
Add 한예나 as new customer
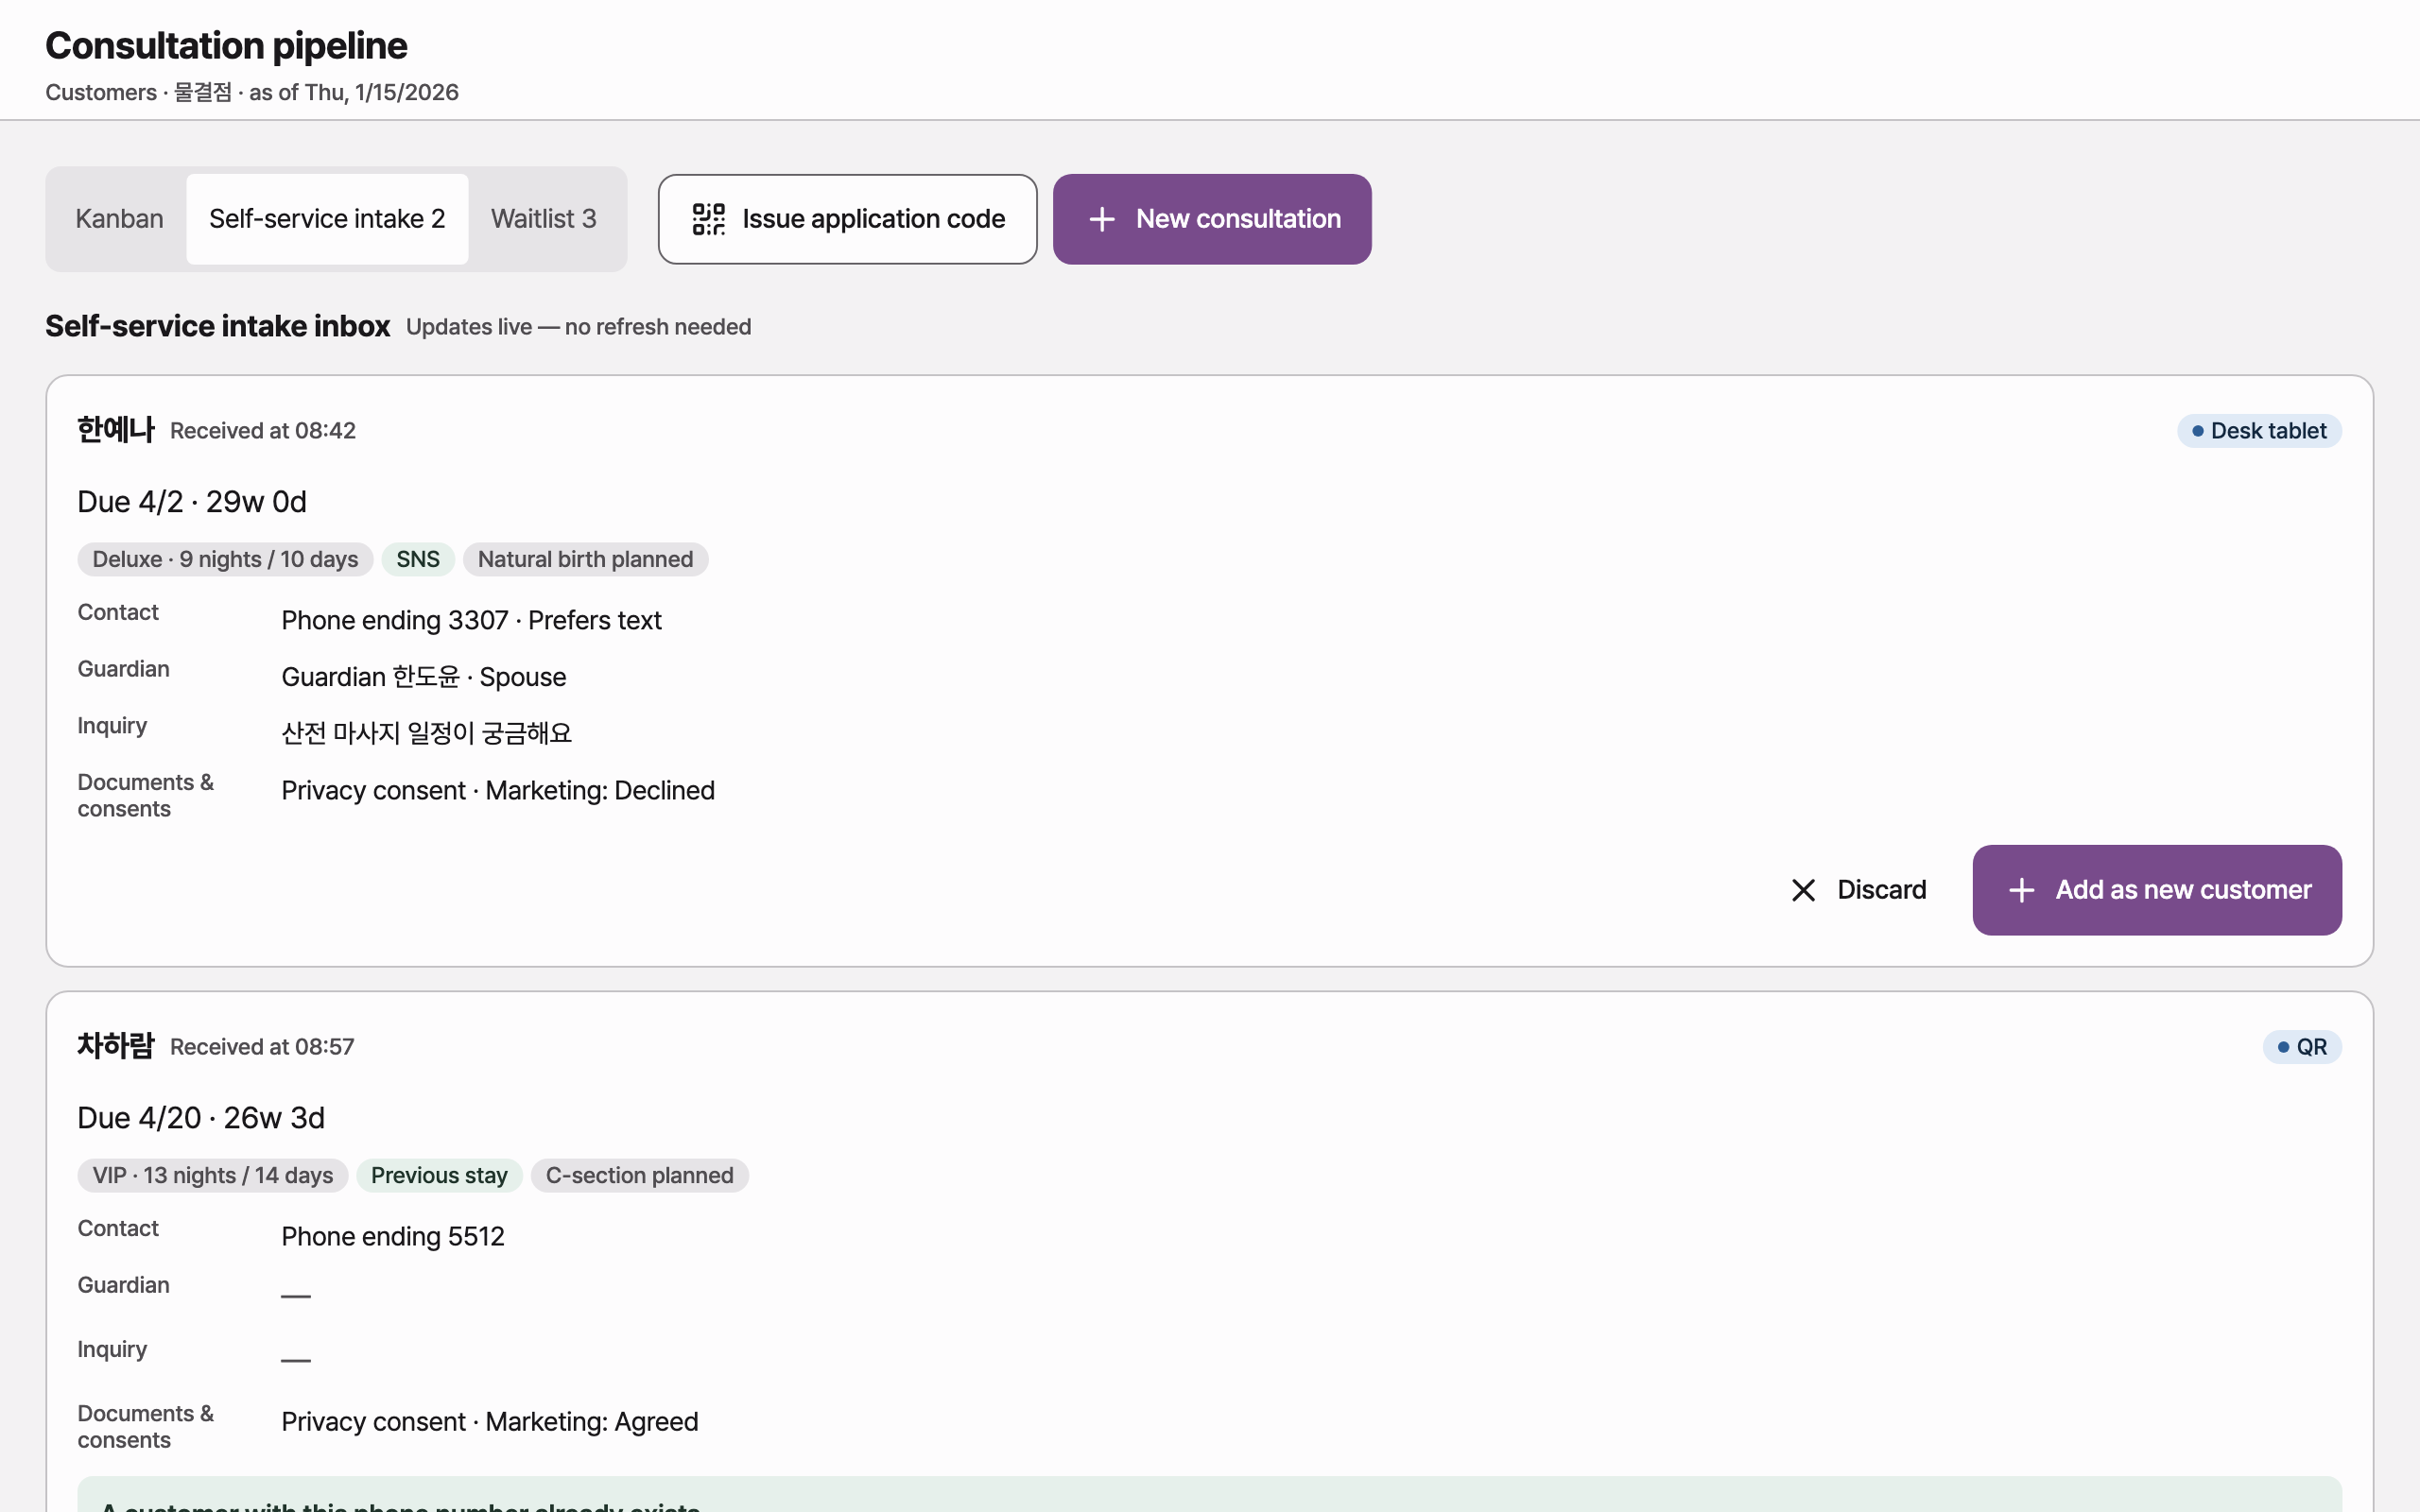pos(2157,890)
